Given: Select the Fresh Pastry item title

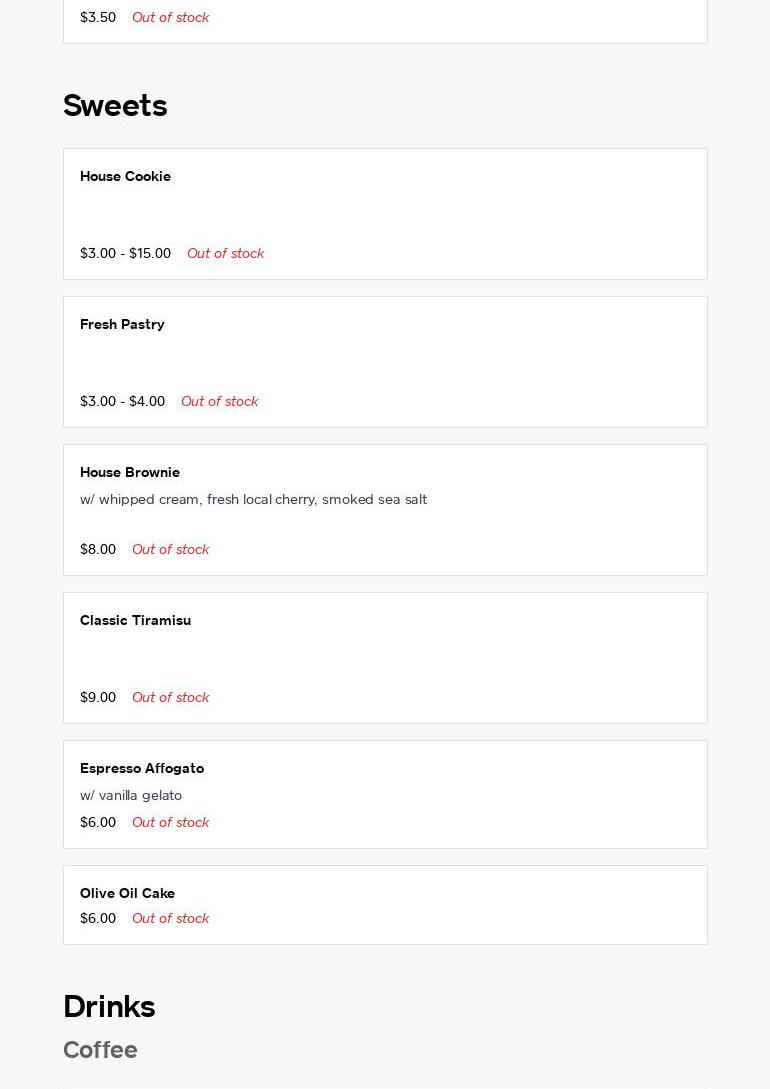Looking at the screenshot, I should pos(122,325).
